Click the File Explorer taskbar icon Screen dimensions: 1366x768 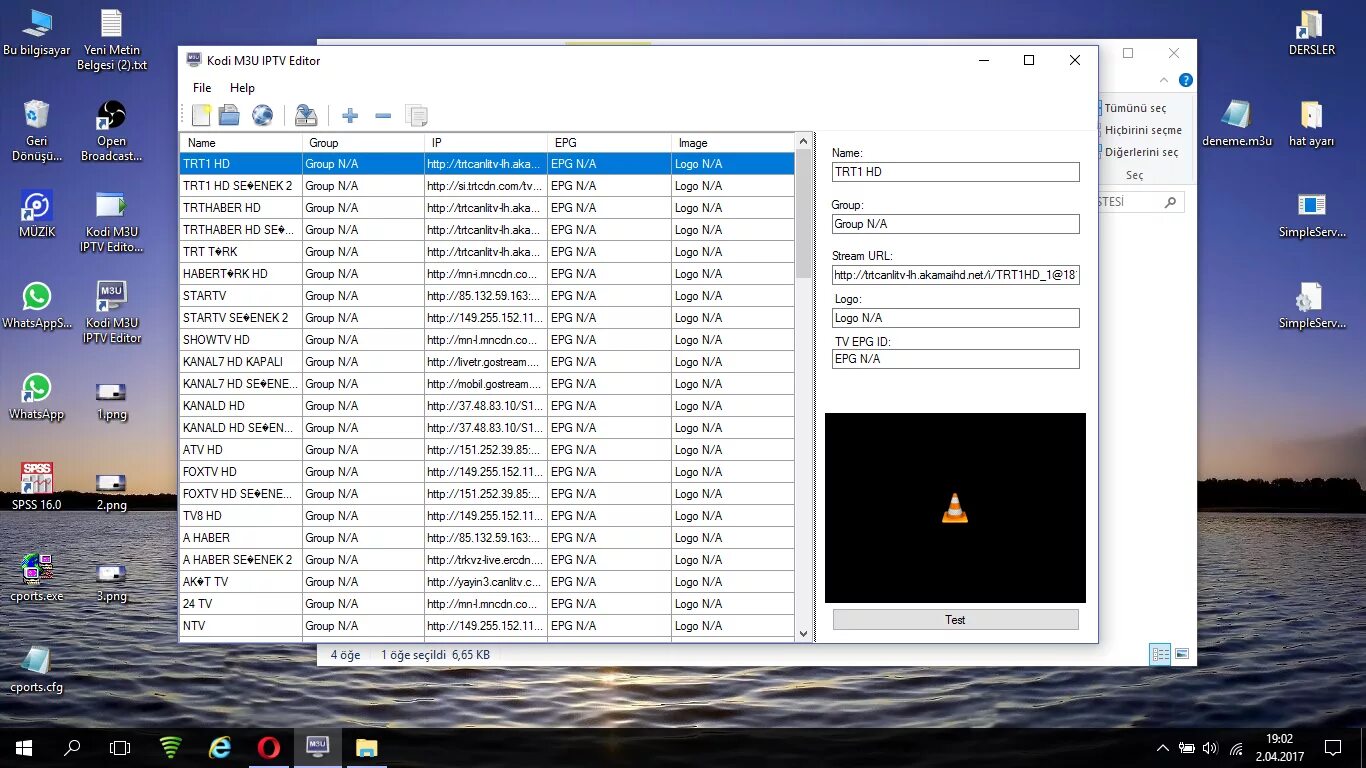366,747
